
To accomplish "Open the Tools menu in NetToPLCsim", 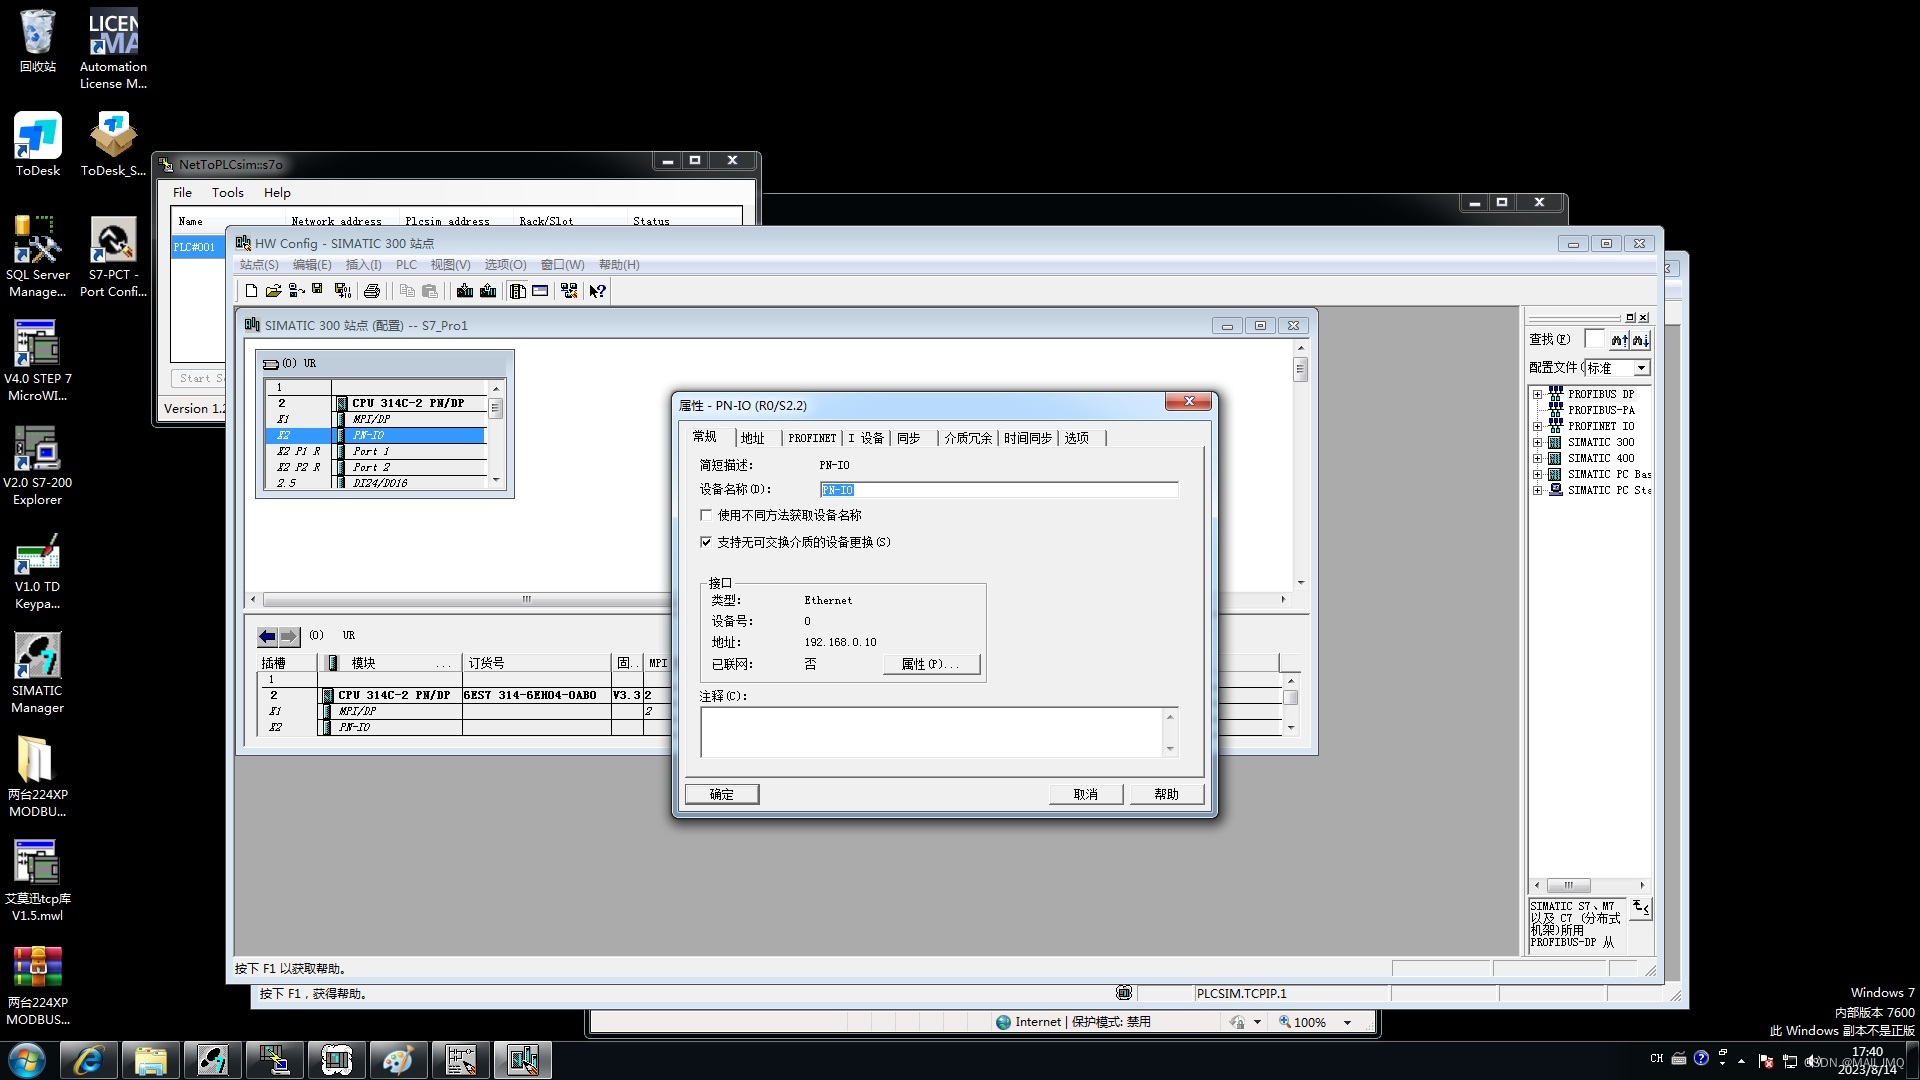I will click(x=227, y=193).
